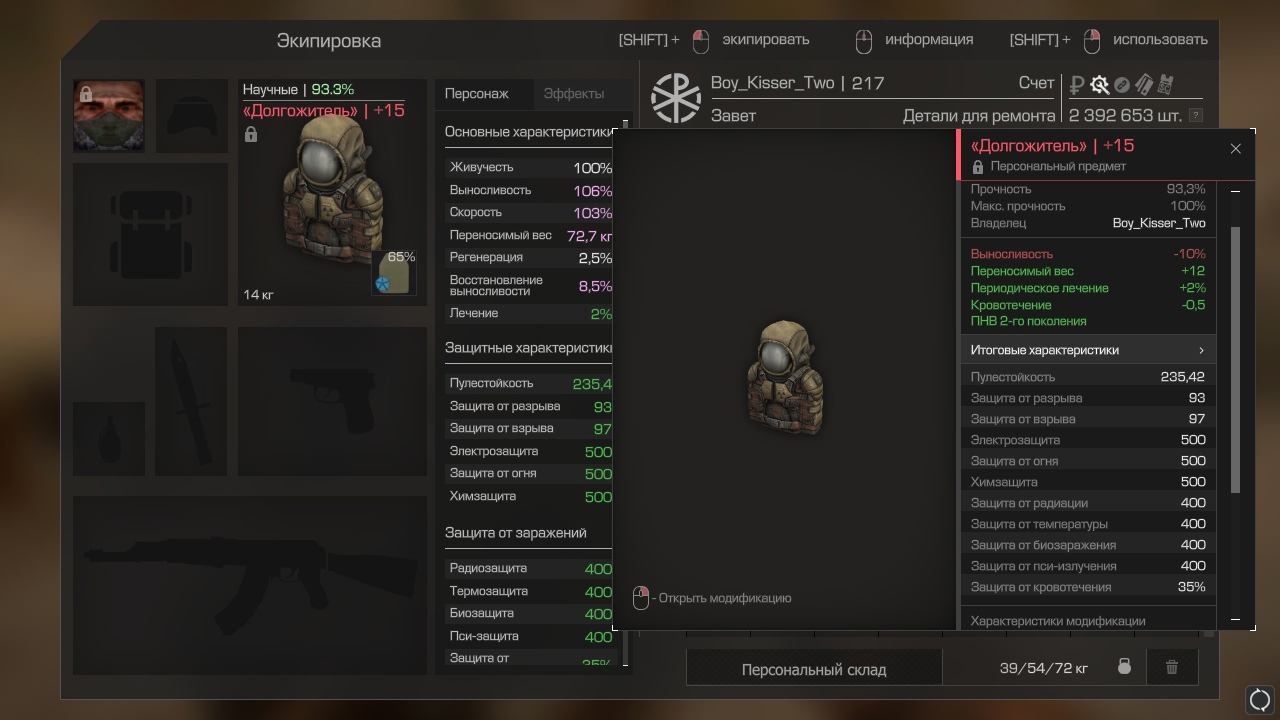Viewport: 1280px width, 720px height.
Task: Click the trash can delete icon
Action: click(1172, 667)
